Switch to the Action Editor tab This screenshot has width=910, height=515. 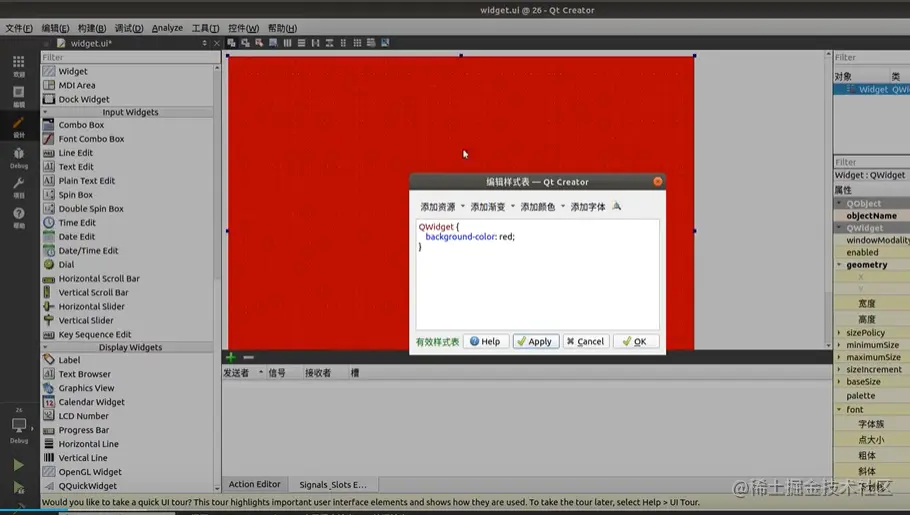[254, 484]
